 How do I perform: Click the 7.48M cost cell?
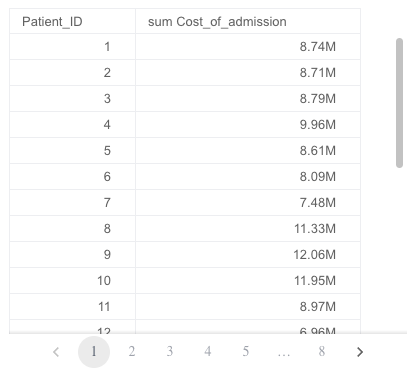click(248, 203)
